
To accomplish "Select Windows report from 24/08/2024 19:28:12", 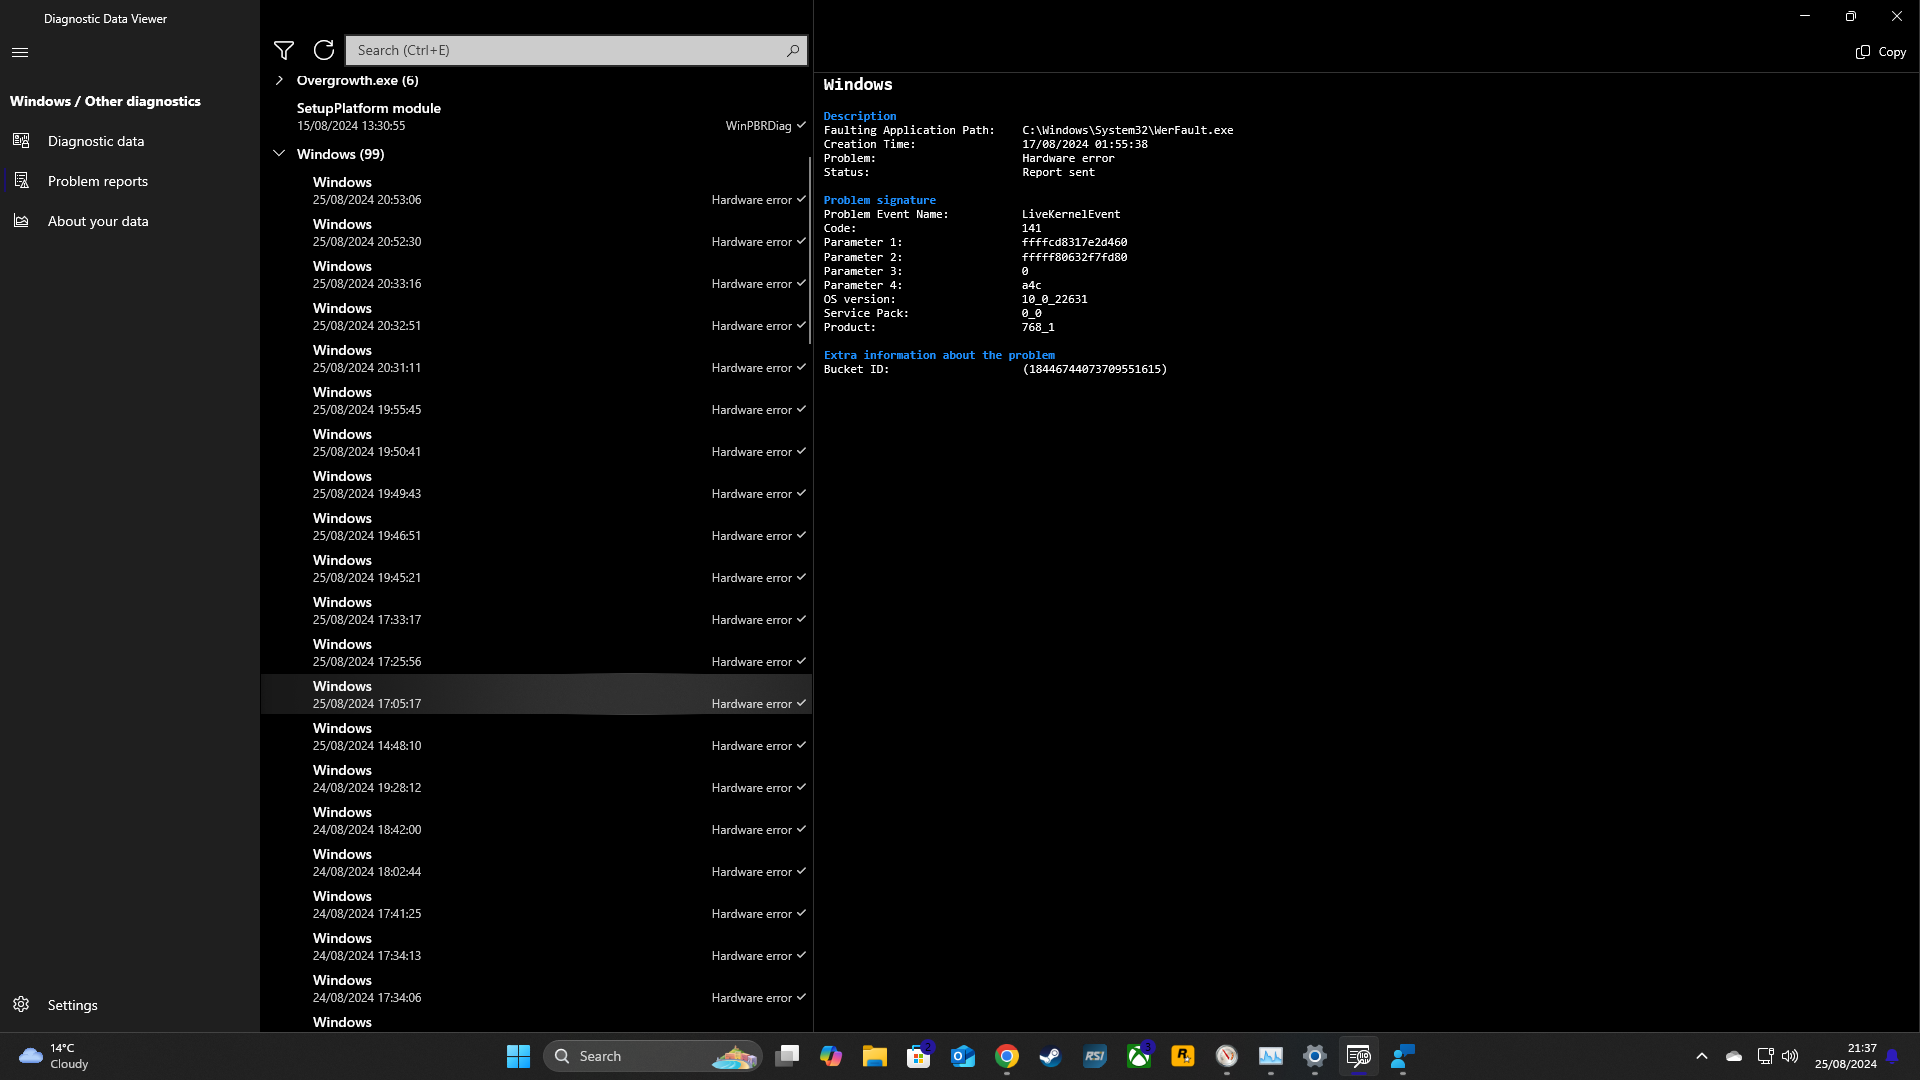I will pyautogui.click(x=536, y=778).
